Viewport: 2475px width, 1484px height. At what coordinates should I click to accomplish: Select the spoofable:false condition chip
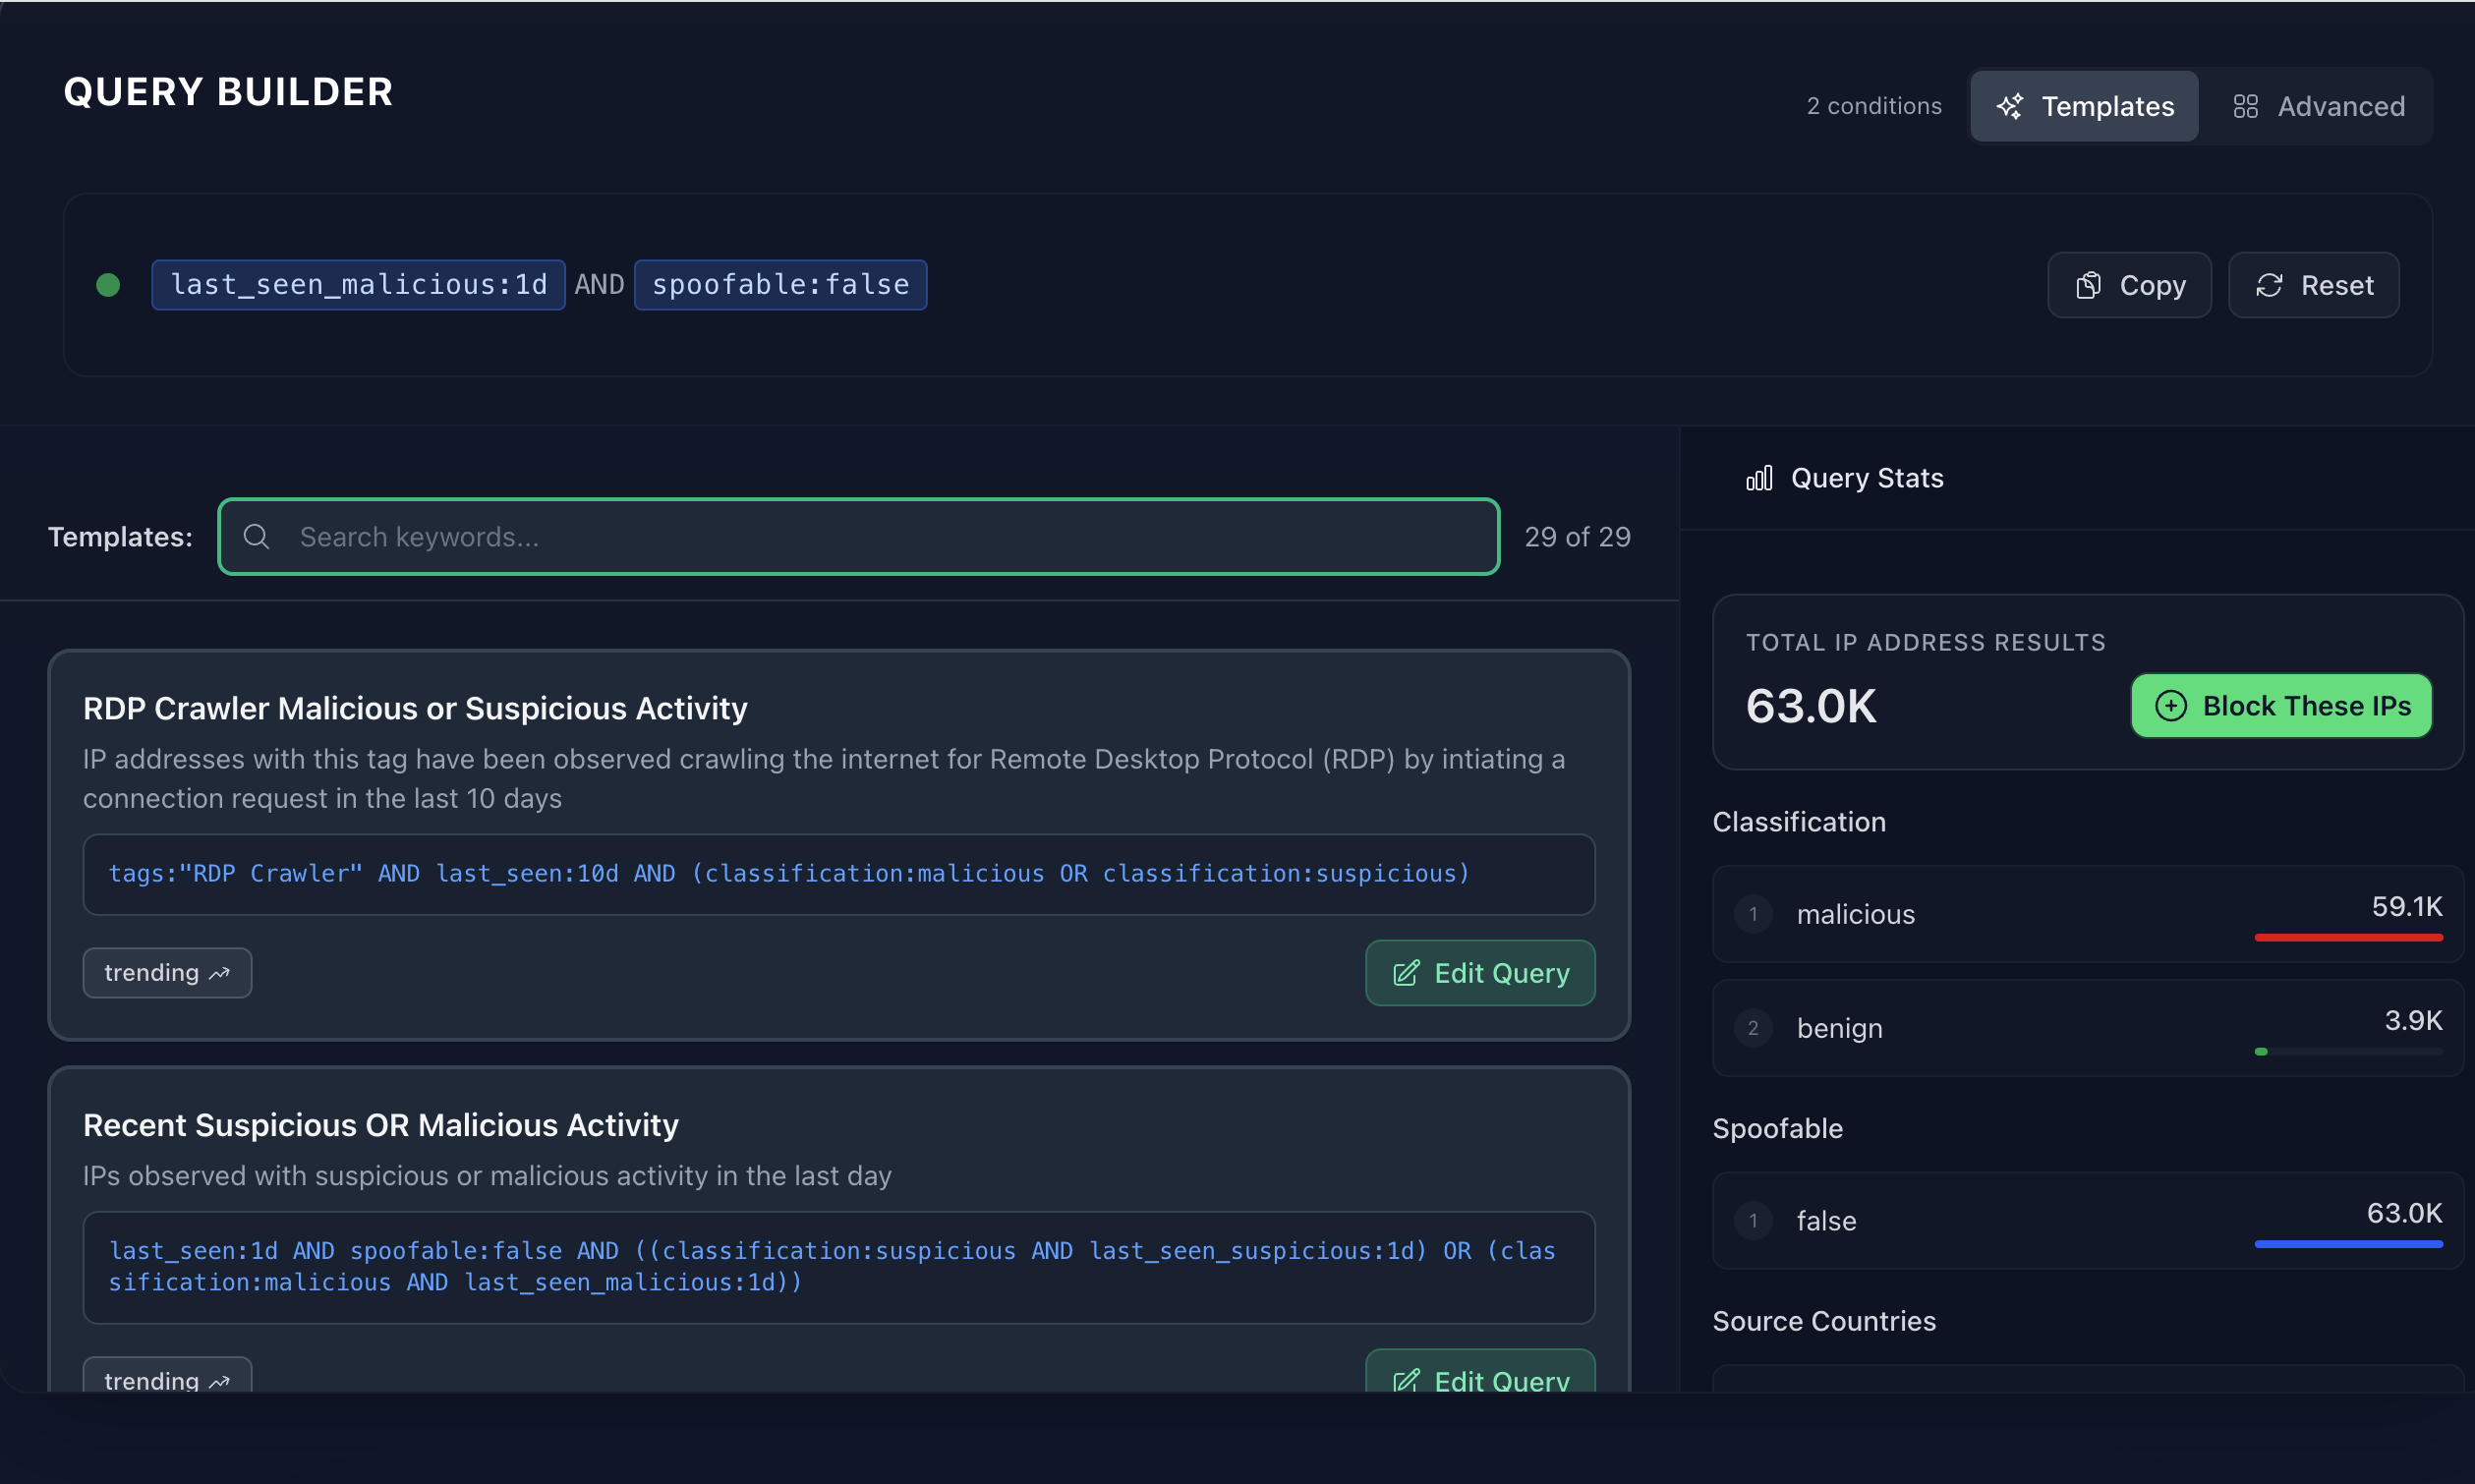coord(780,285)
